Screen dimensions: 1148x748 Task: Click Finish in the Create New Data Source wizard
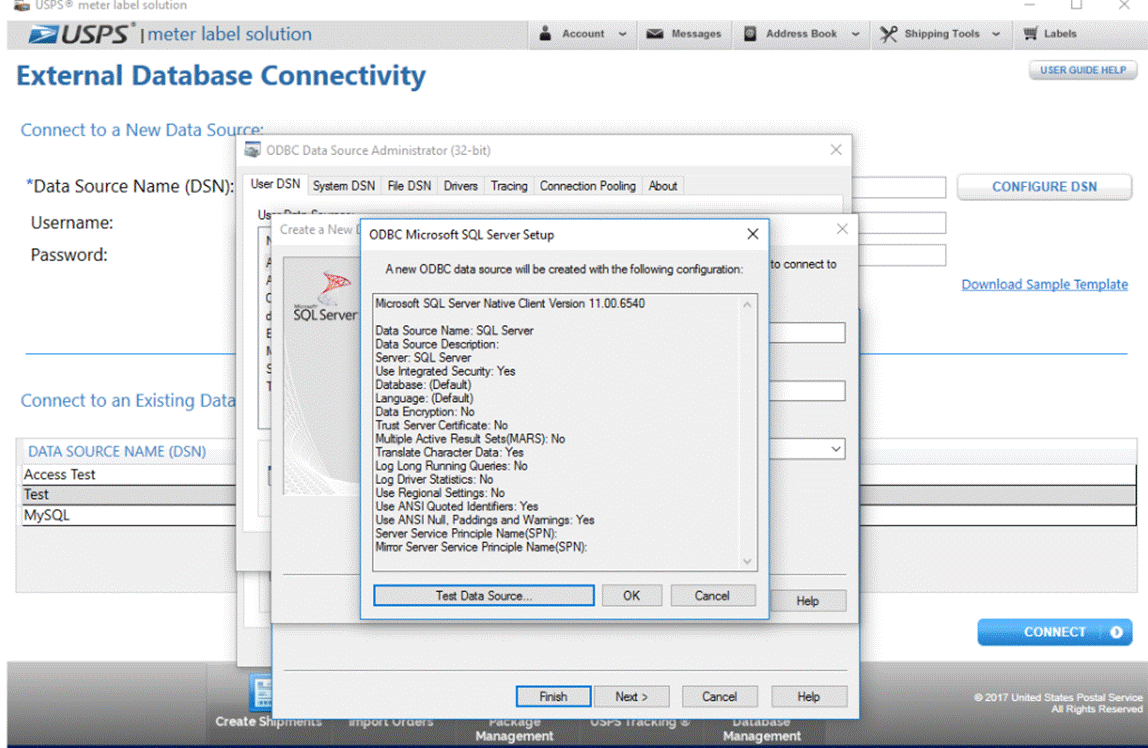(x=553, y=697)
